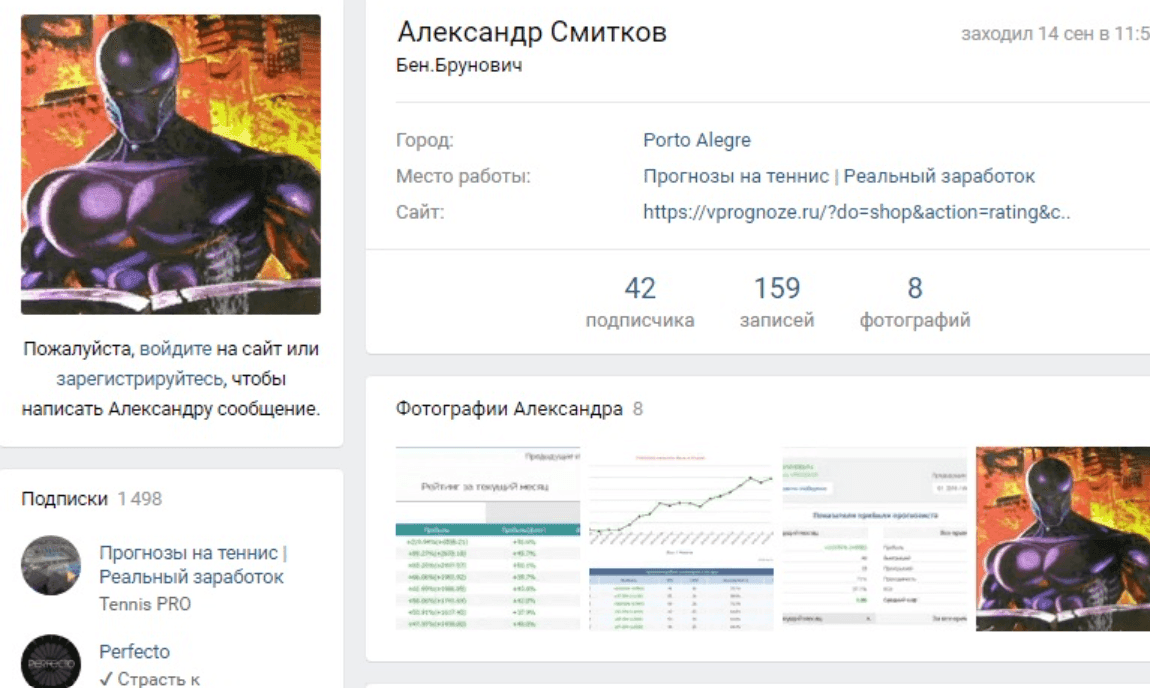Open the Perfecto subscription link

tap(134, 651)
